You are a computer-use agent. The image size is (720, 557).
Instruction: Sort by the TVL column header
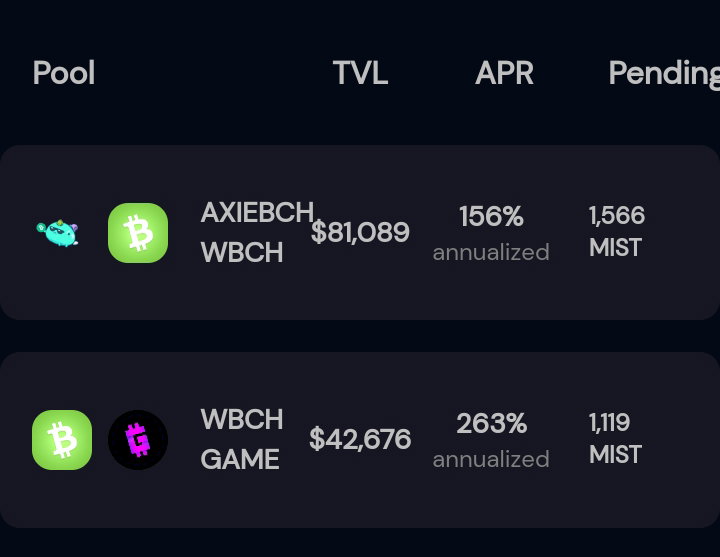(x=360, y=73)
